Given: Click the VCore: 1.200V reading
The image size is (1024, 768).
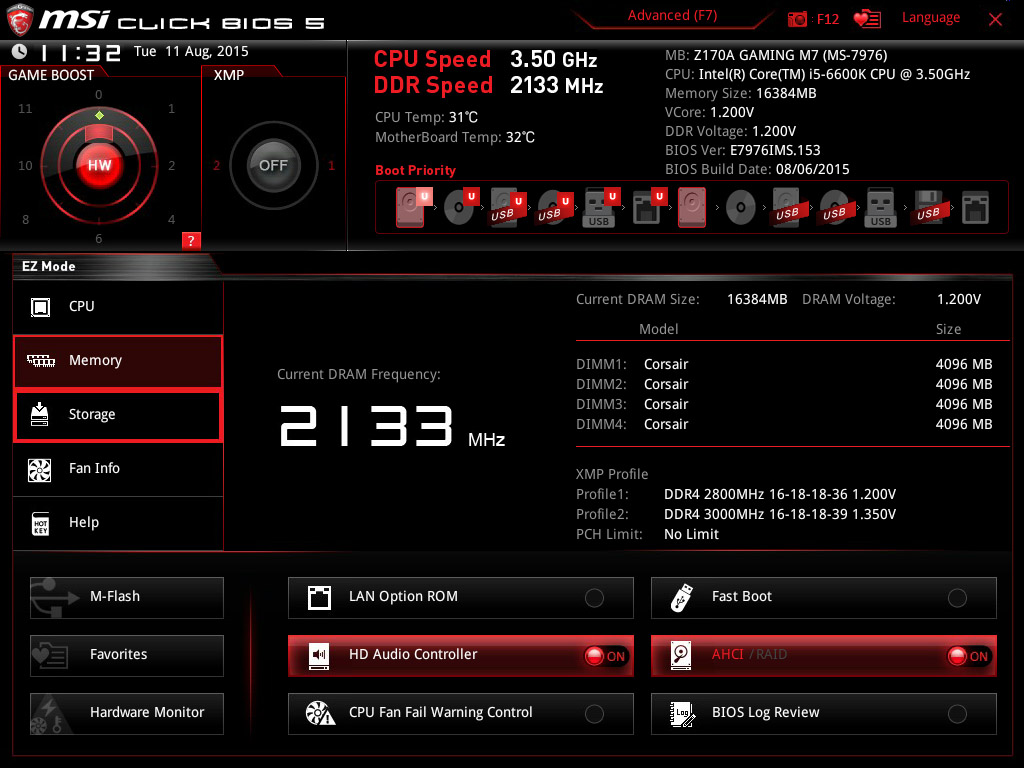Looking at the screenshot, I should 709,112.
